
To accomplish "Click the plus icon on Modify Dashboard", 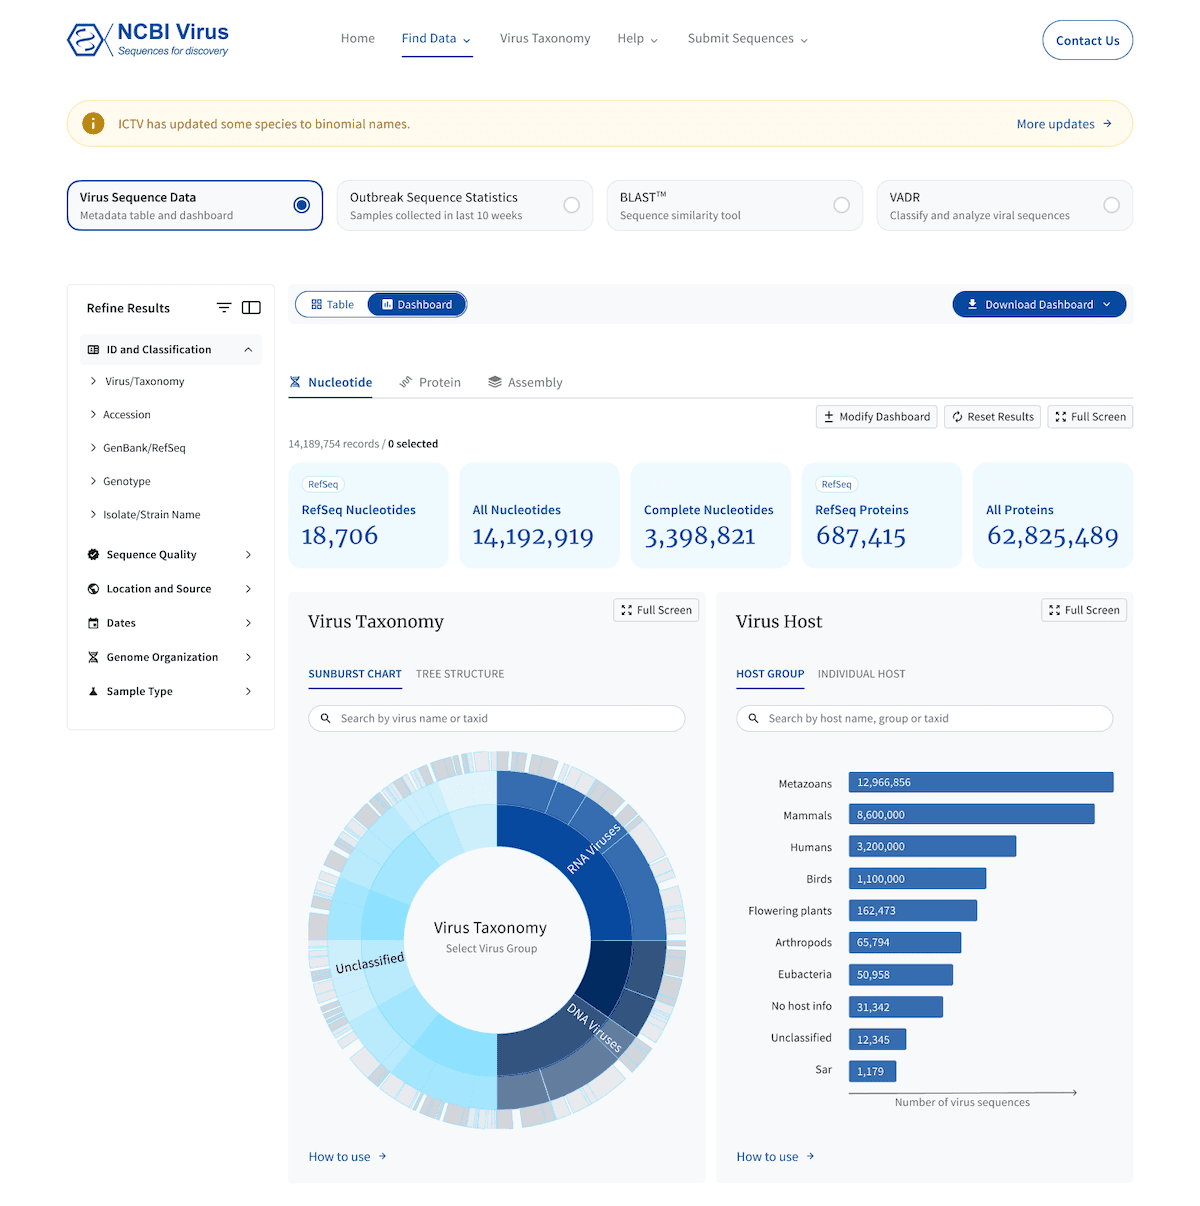I will pos(828,416).
